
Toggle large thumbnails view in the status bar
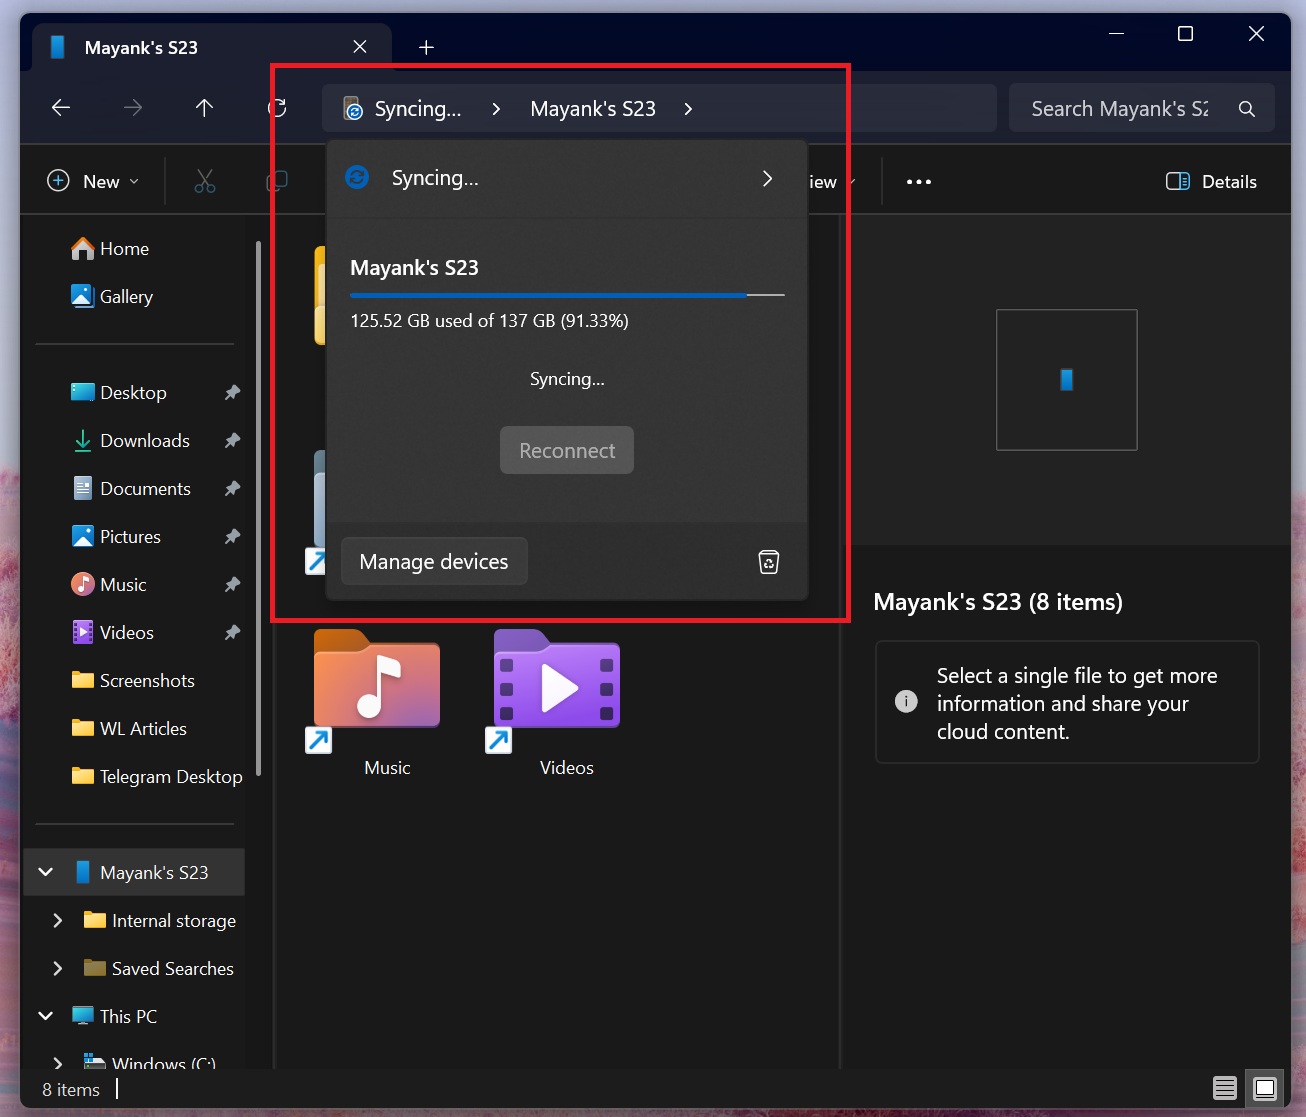point(1264,1088)
